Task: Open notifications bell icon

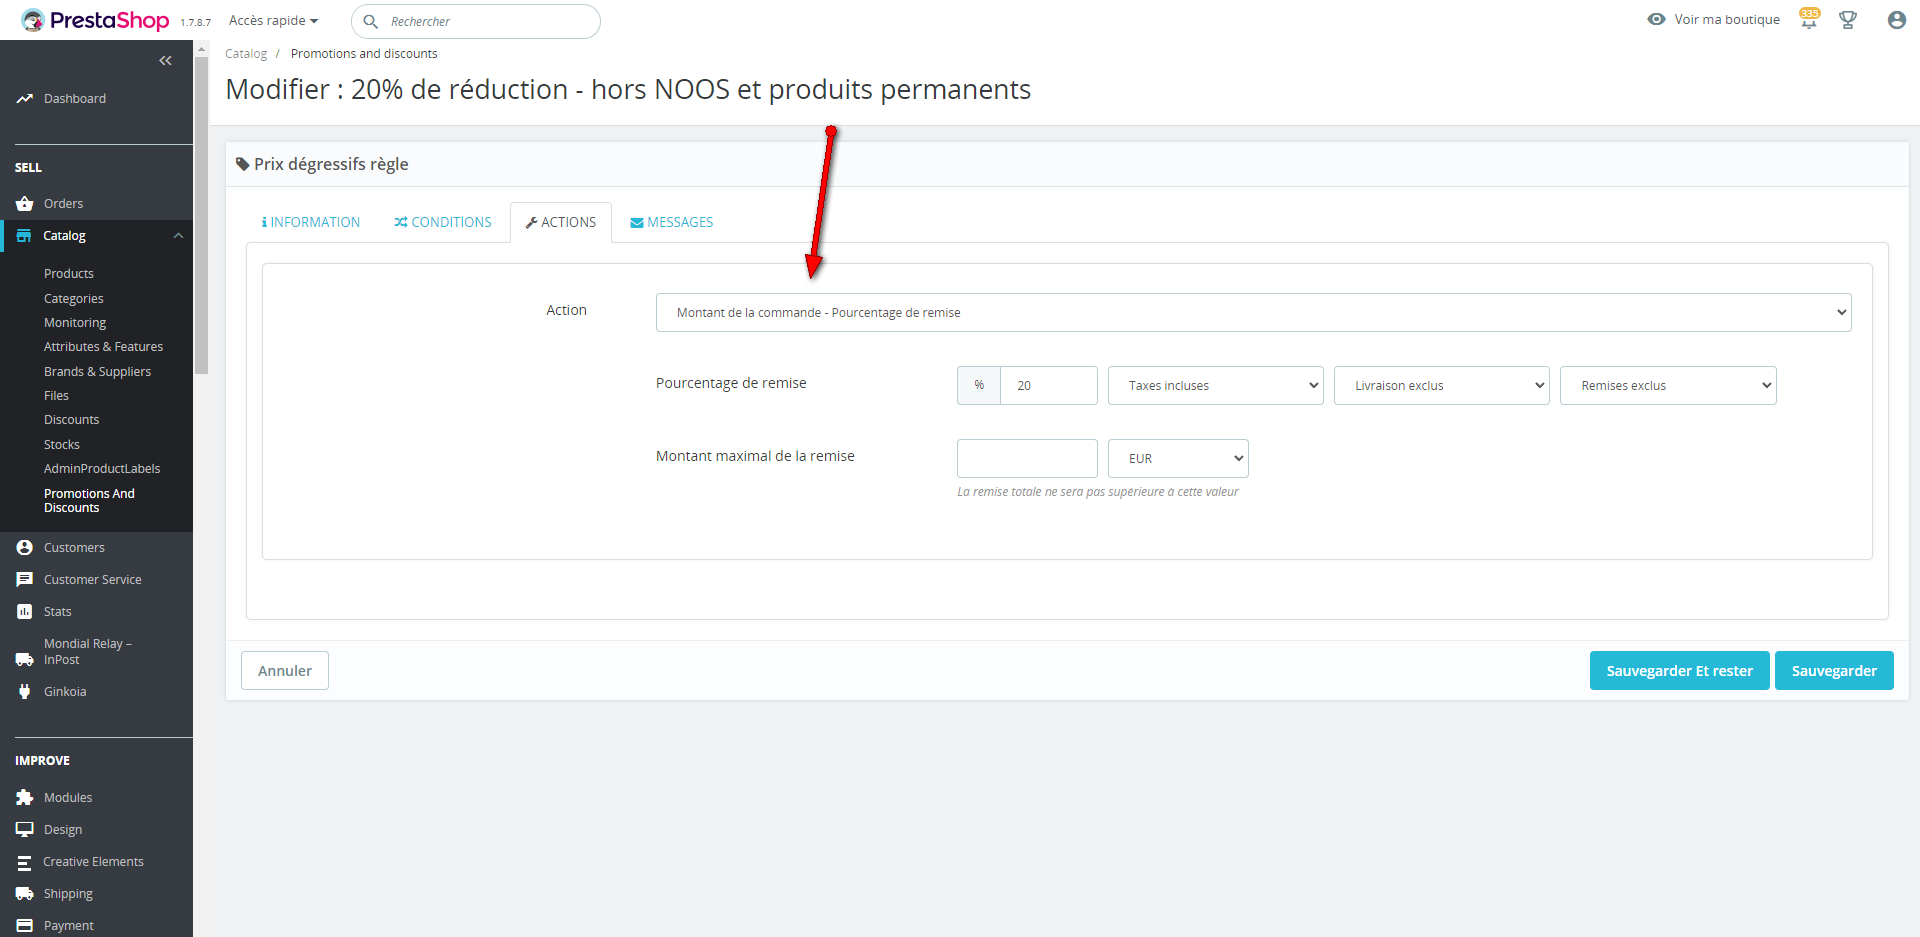Action: (x=1809, y=20)
